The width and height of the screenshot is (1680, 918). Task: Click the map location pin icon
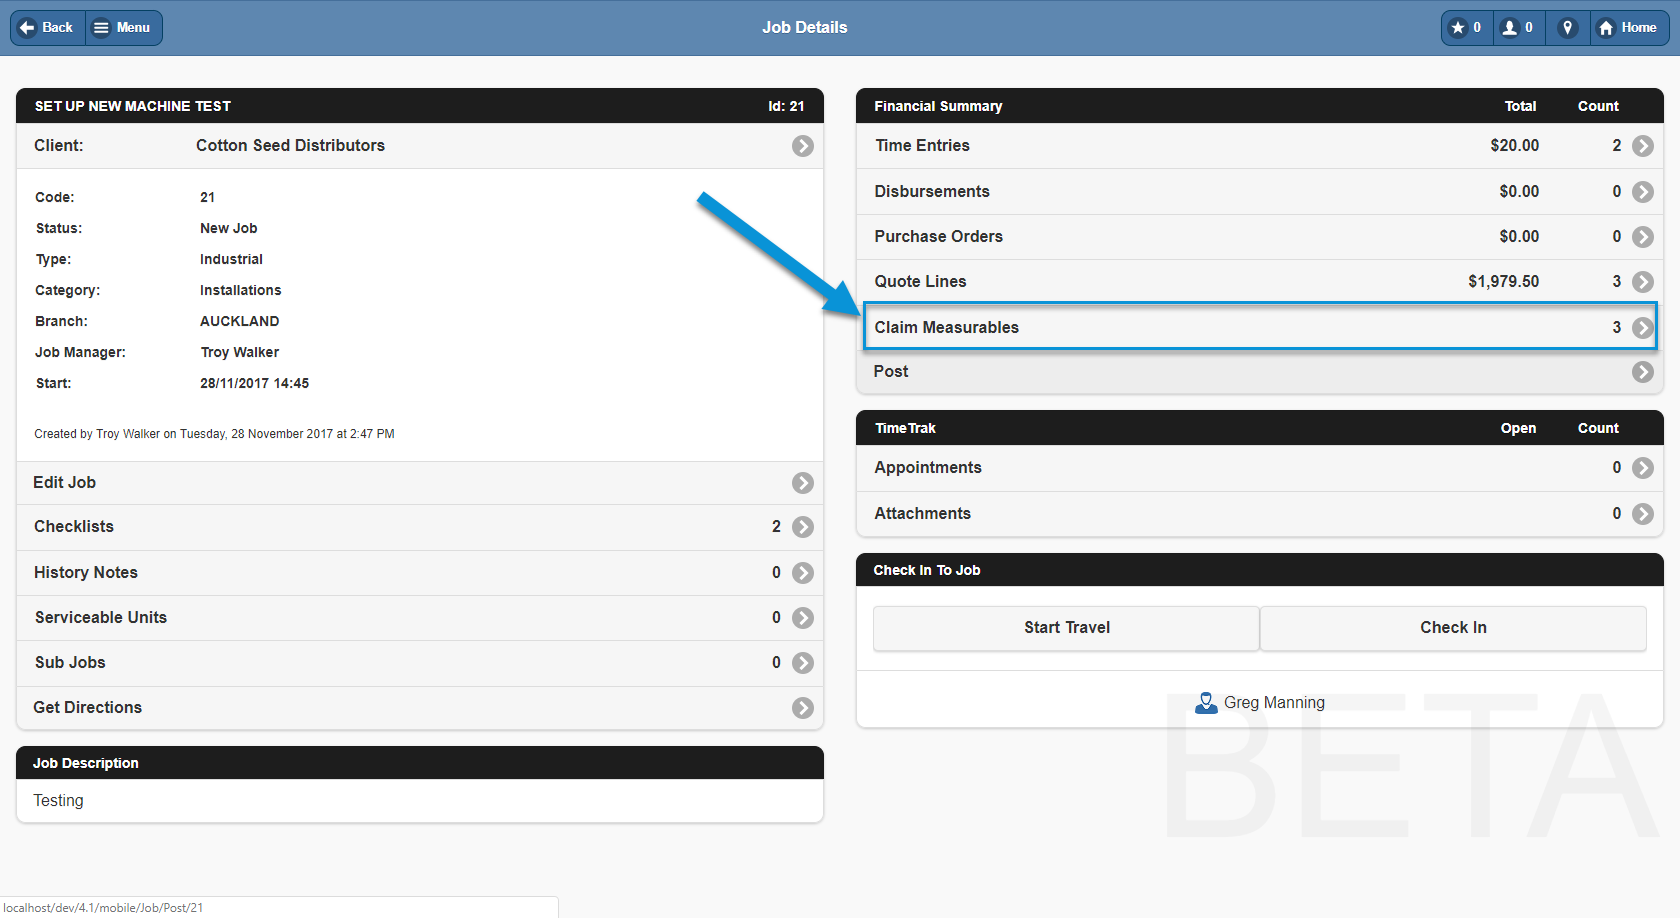tap(1568, 28)
